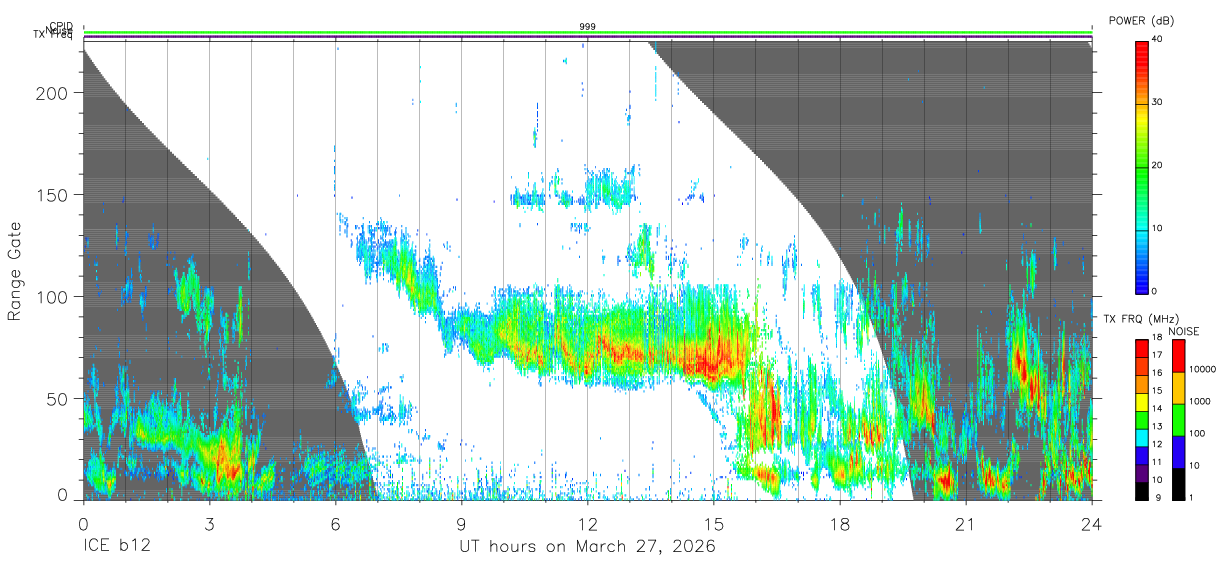1228x567 pixels.
Task: Click the '24' hour tick label
Action: (x=1092, y=523)
